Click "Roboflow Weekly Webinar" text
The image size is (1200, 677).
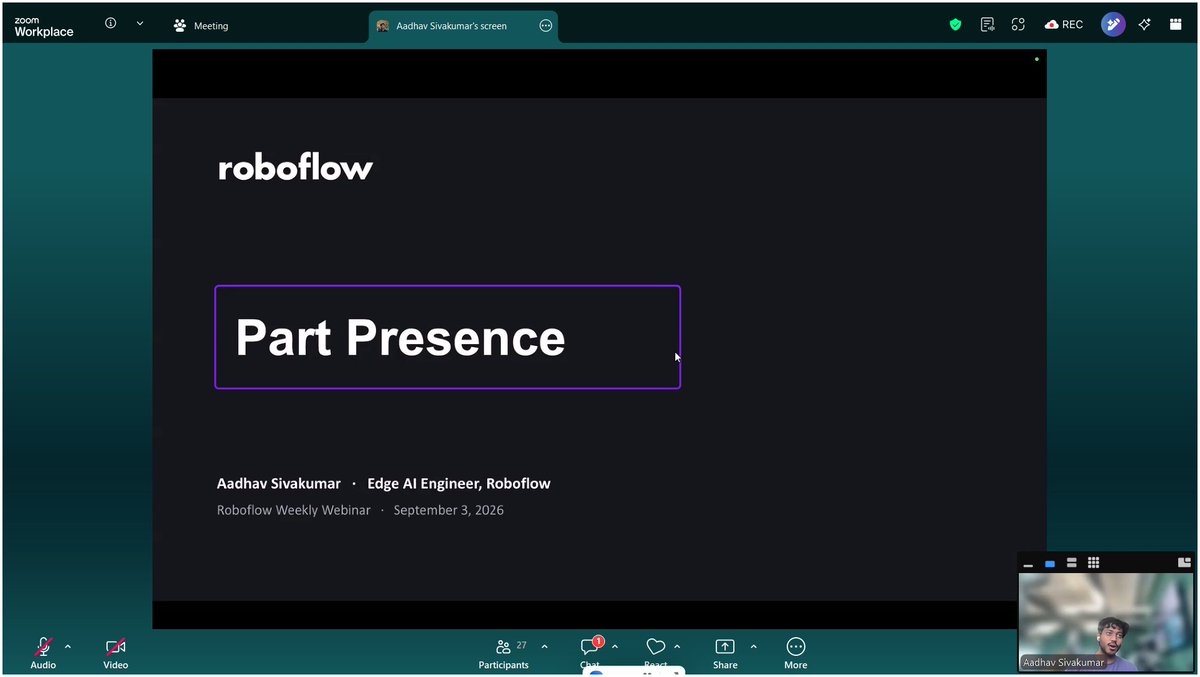click(294, 510)
